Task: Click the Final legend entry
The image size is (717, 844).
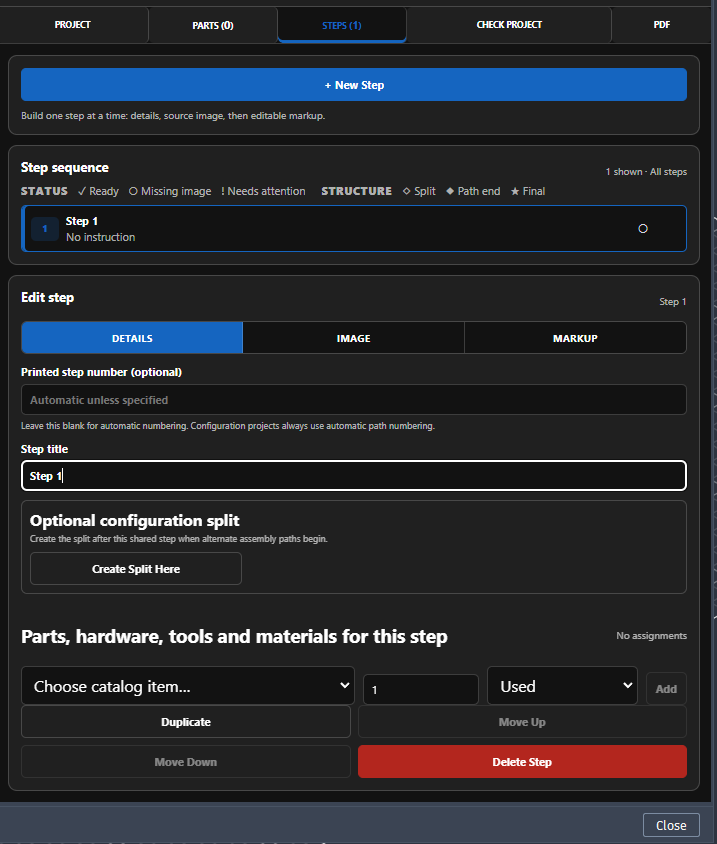Action: 528,191
